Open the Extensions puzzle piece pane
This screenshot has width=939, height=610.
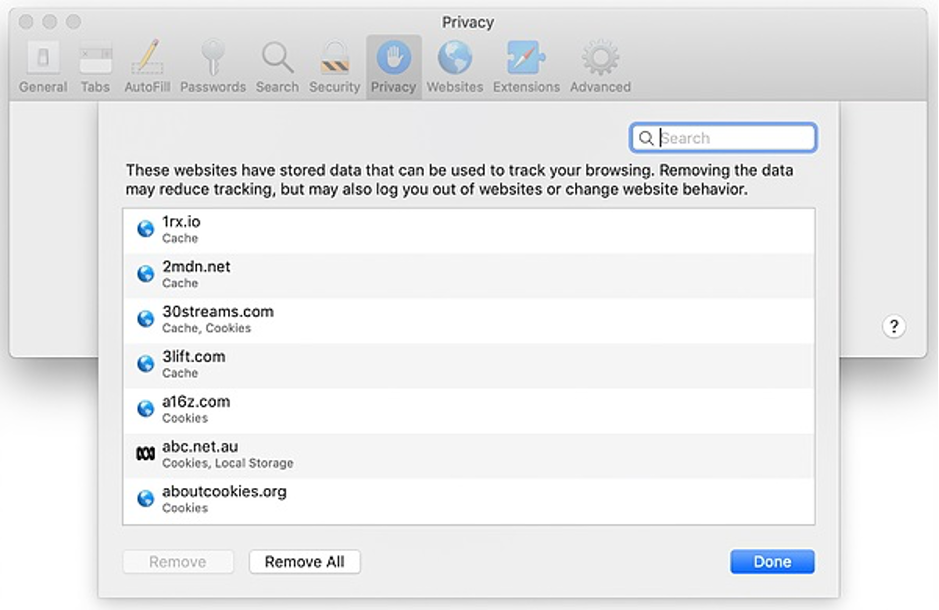[526, 67]
